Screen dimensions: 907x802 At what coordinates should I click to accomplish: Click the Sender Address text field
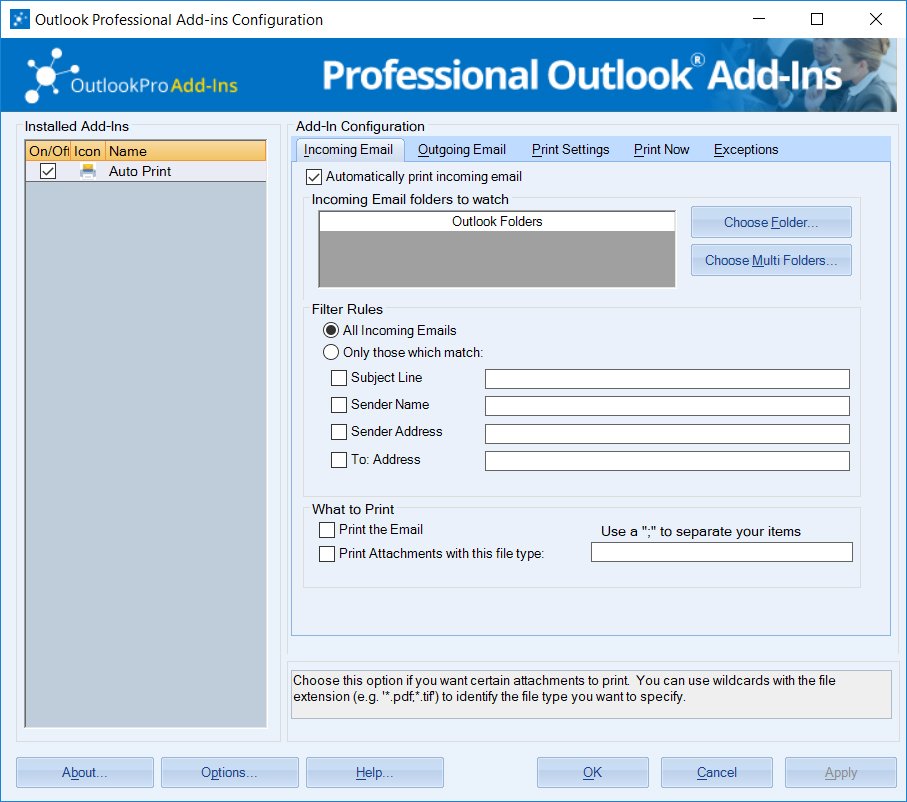[667, 434]
